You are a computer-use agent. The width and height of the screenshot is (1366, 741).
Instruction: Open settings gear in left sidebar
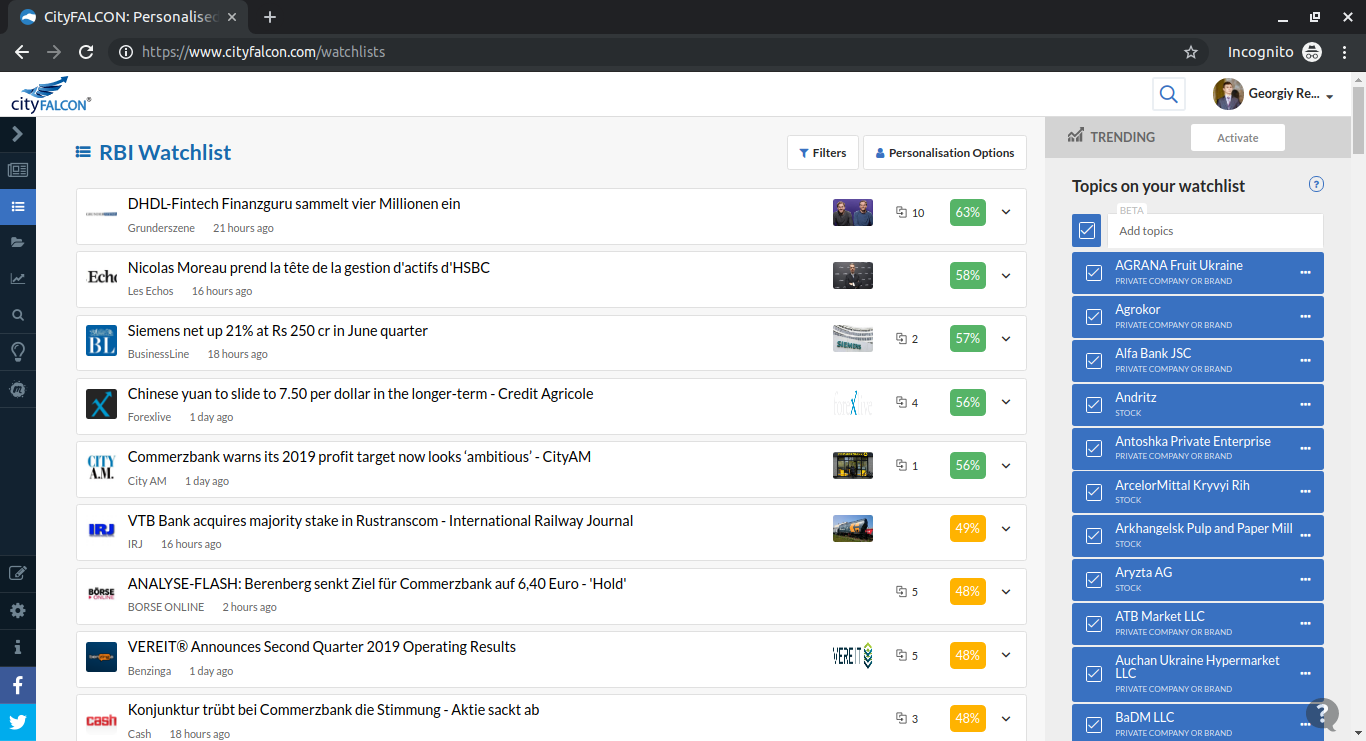click(17, 610)
